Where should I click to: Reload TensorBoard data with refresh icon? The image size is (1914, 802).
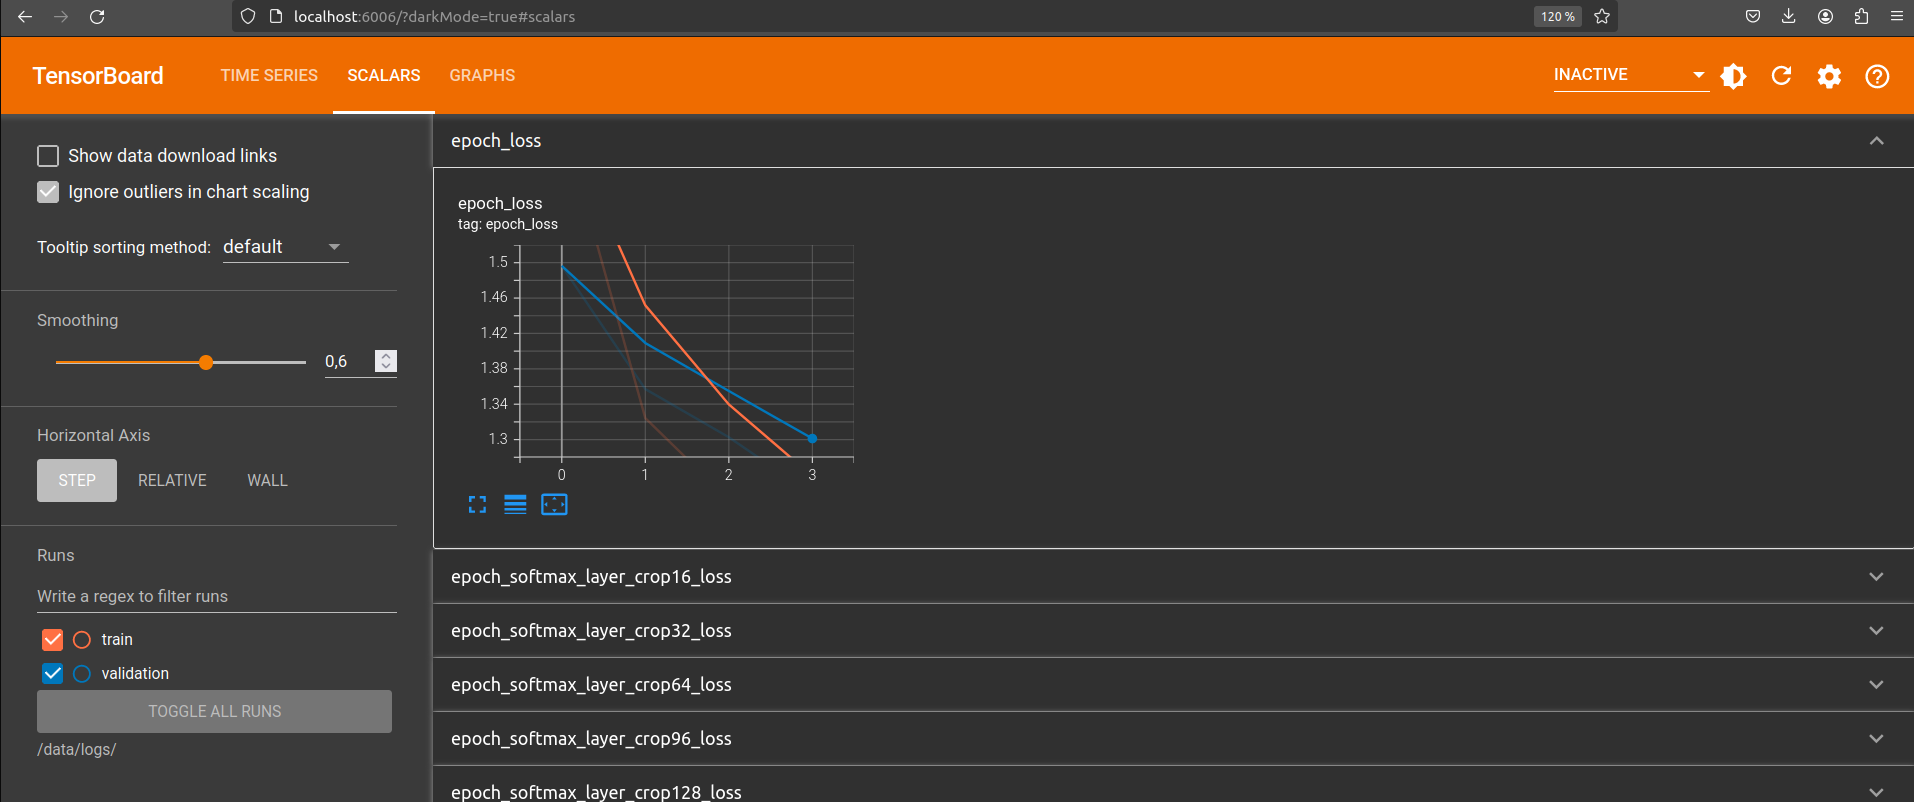1781,76
